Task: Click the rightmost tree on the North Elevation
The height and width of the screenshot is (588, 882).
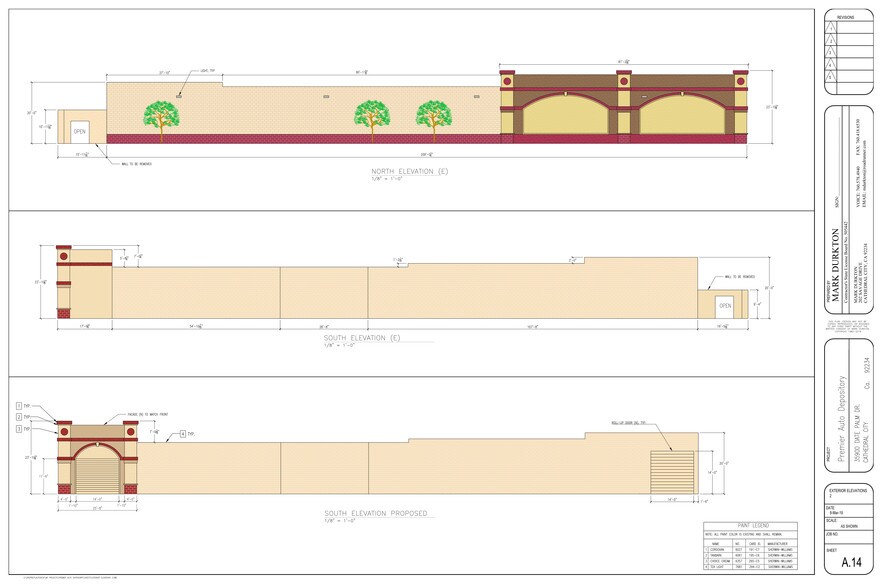Action: click(433, 114)
